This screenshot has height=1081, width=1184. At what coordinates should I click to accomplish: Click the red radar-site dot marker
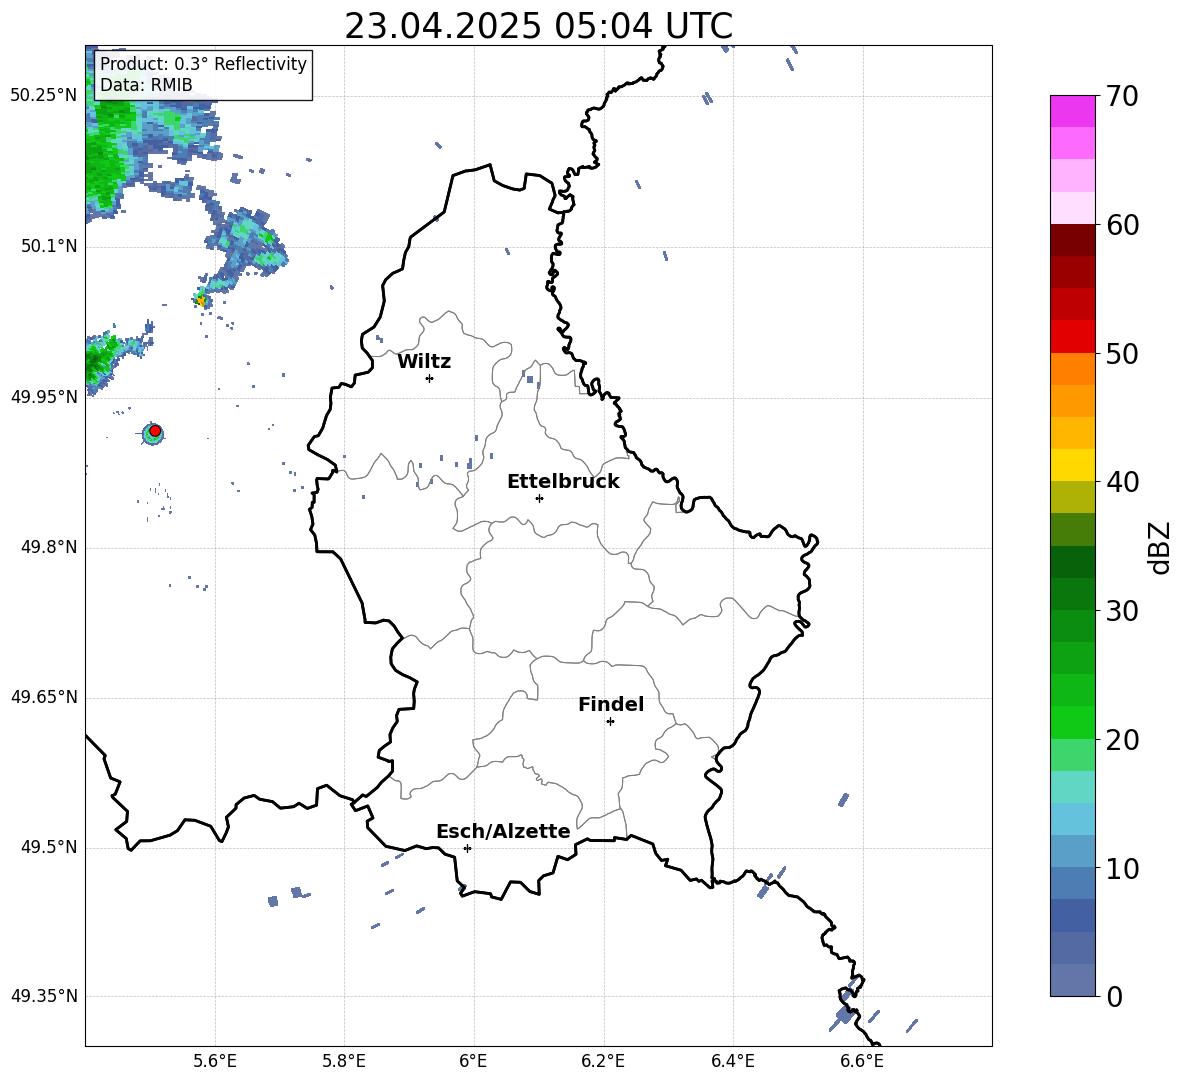[155, 431]
